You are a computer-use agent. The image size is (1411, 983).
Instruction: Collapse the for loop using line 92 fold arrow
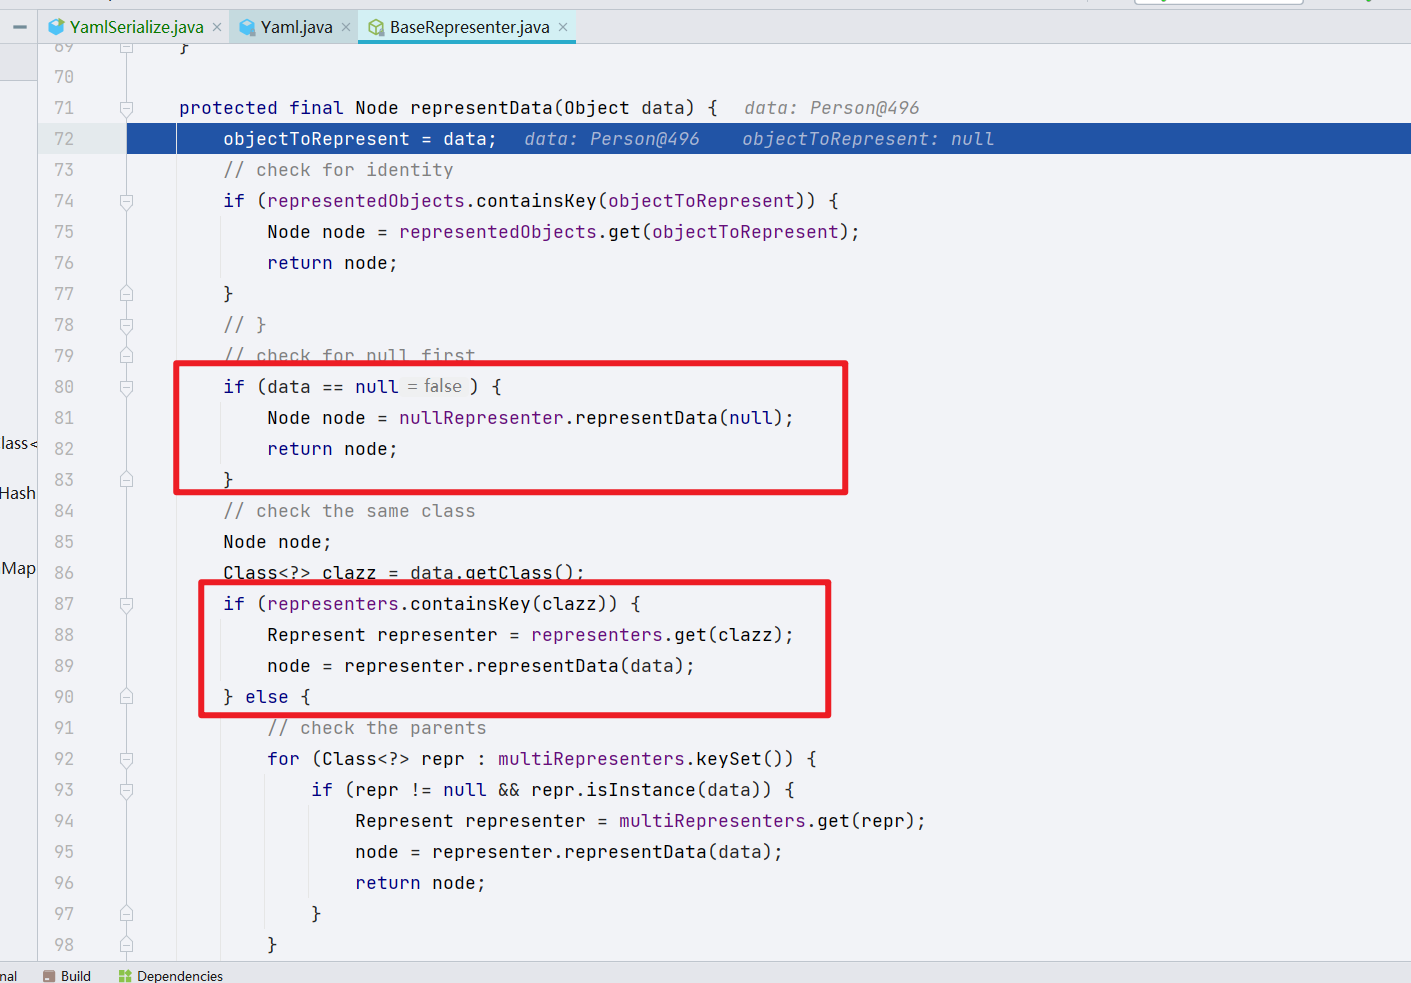(126, 758)
